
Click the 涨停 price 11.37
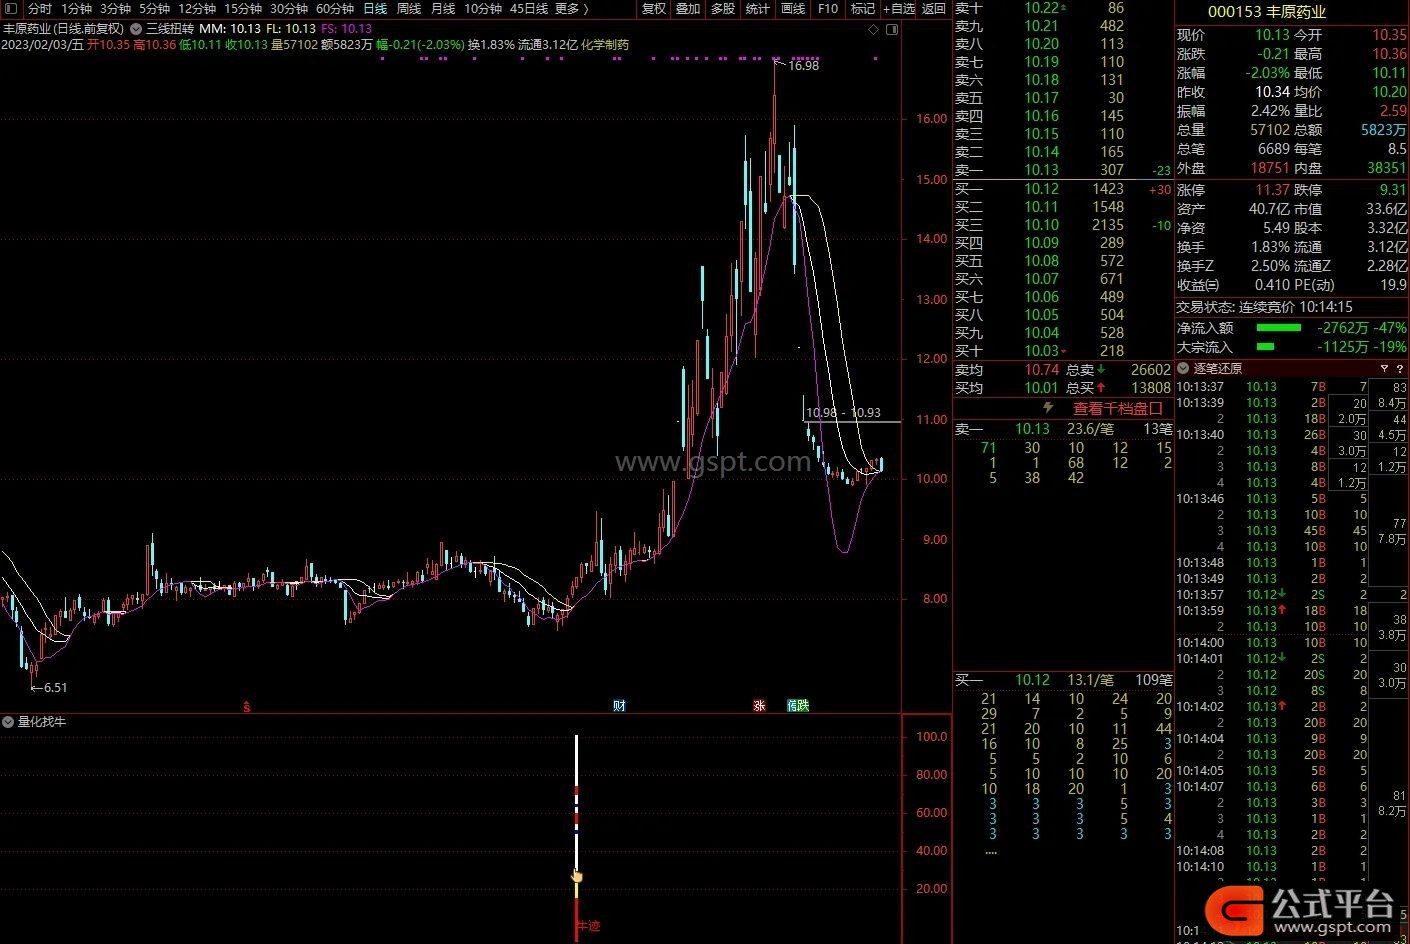point(1272,190)
